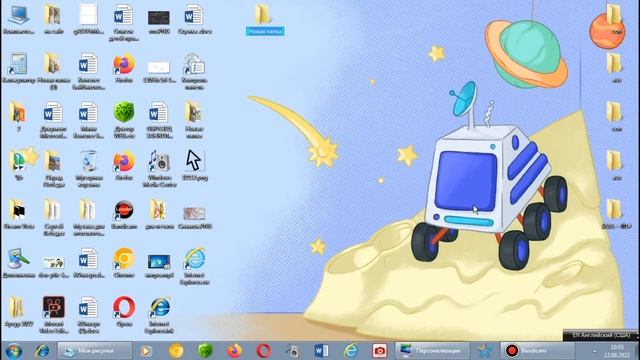
Task: Select the Calculator shortcut on the desktop
Action: (x=18, y=68)
